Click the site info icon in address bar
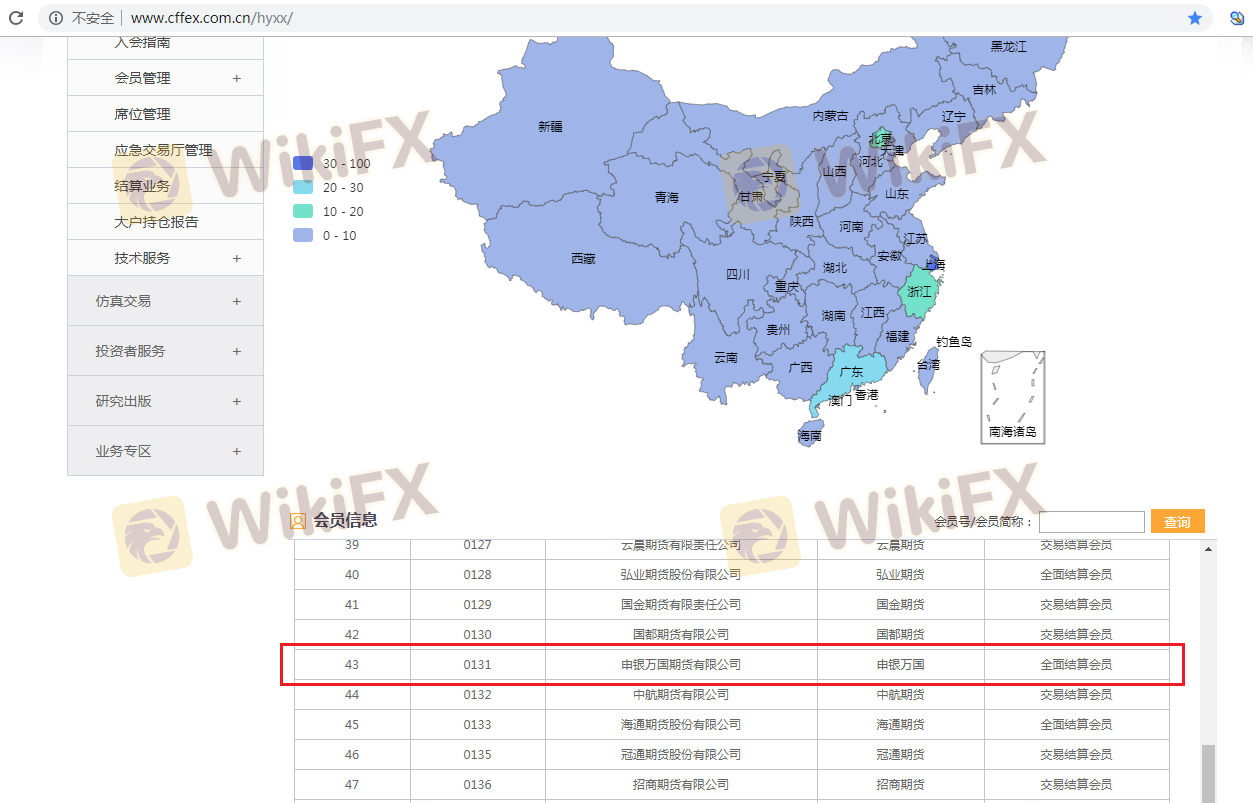The width and height of the screenshot is (1253, 803). pyautogui.click(x=56, y=18)
